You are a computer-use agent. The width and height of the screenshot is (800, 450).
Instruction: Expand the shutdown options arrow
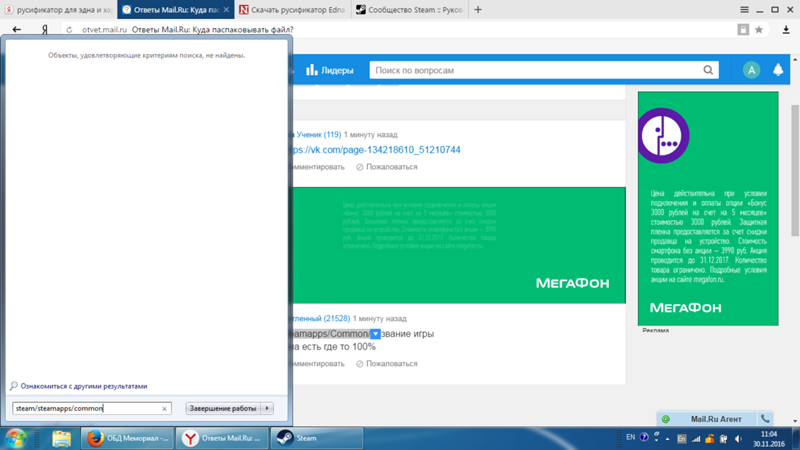pos(267,408)
